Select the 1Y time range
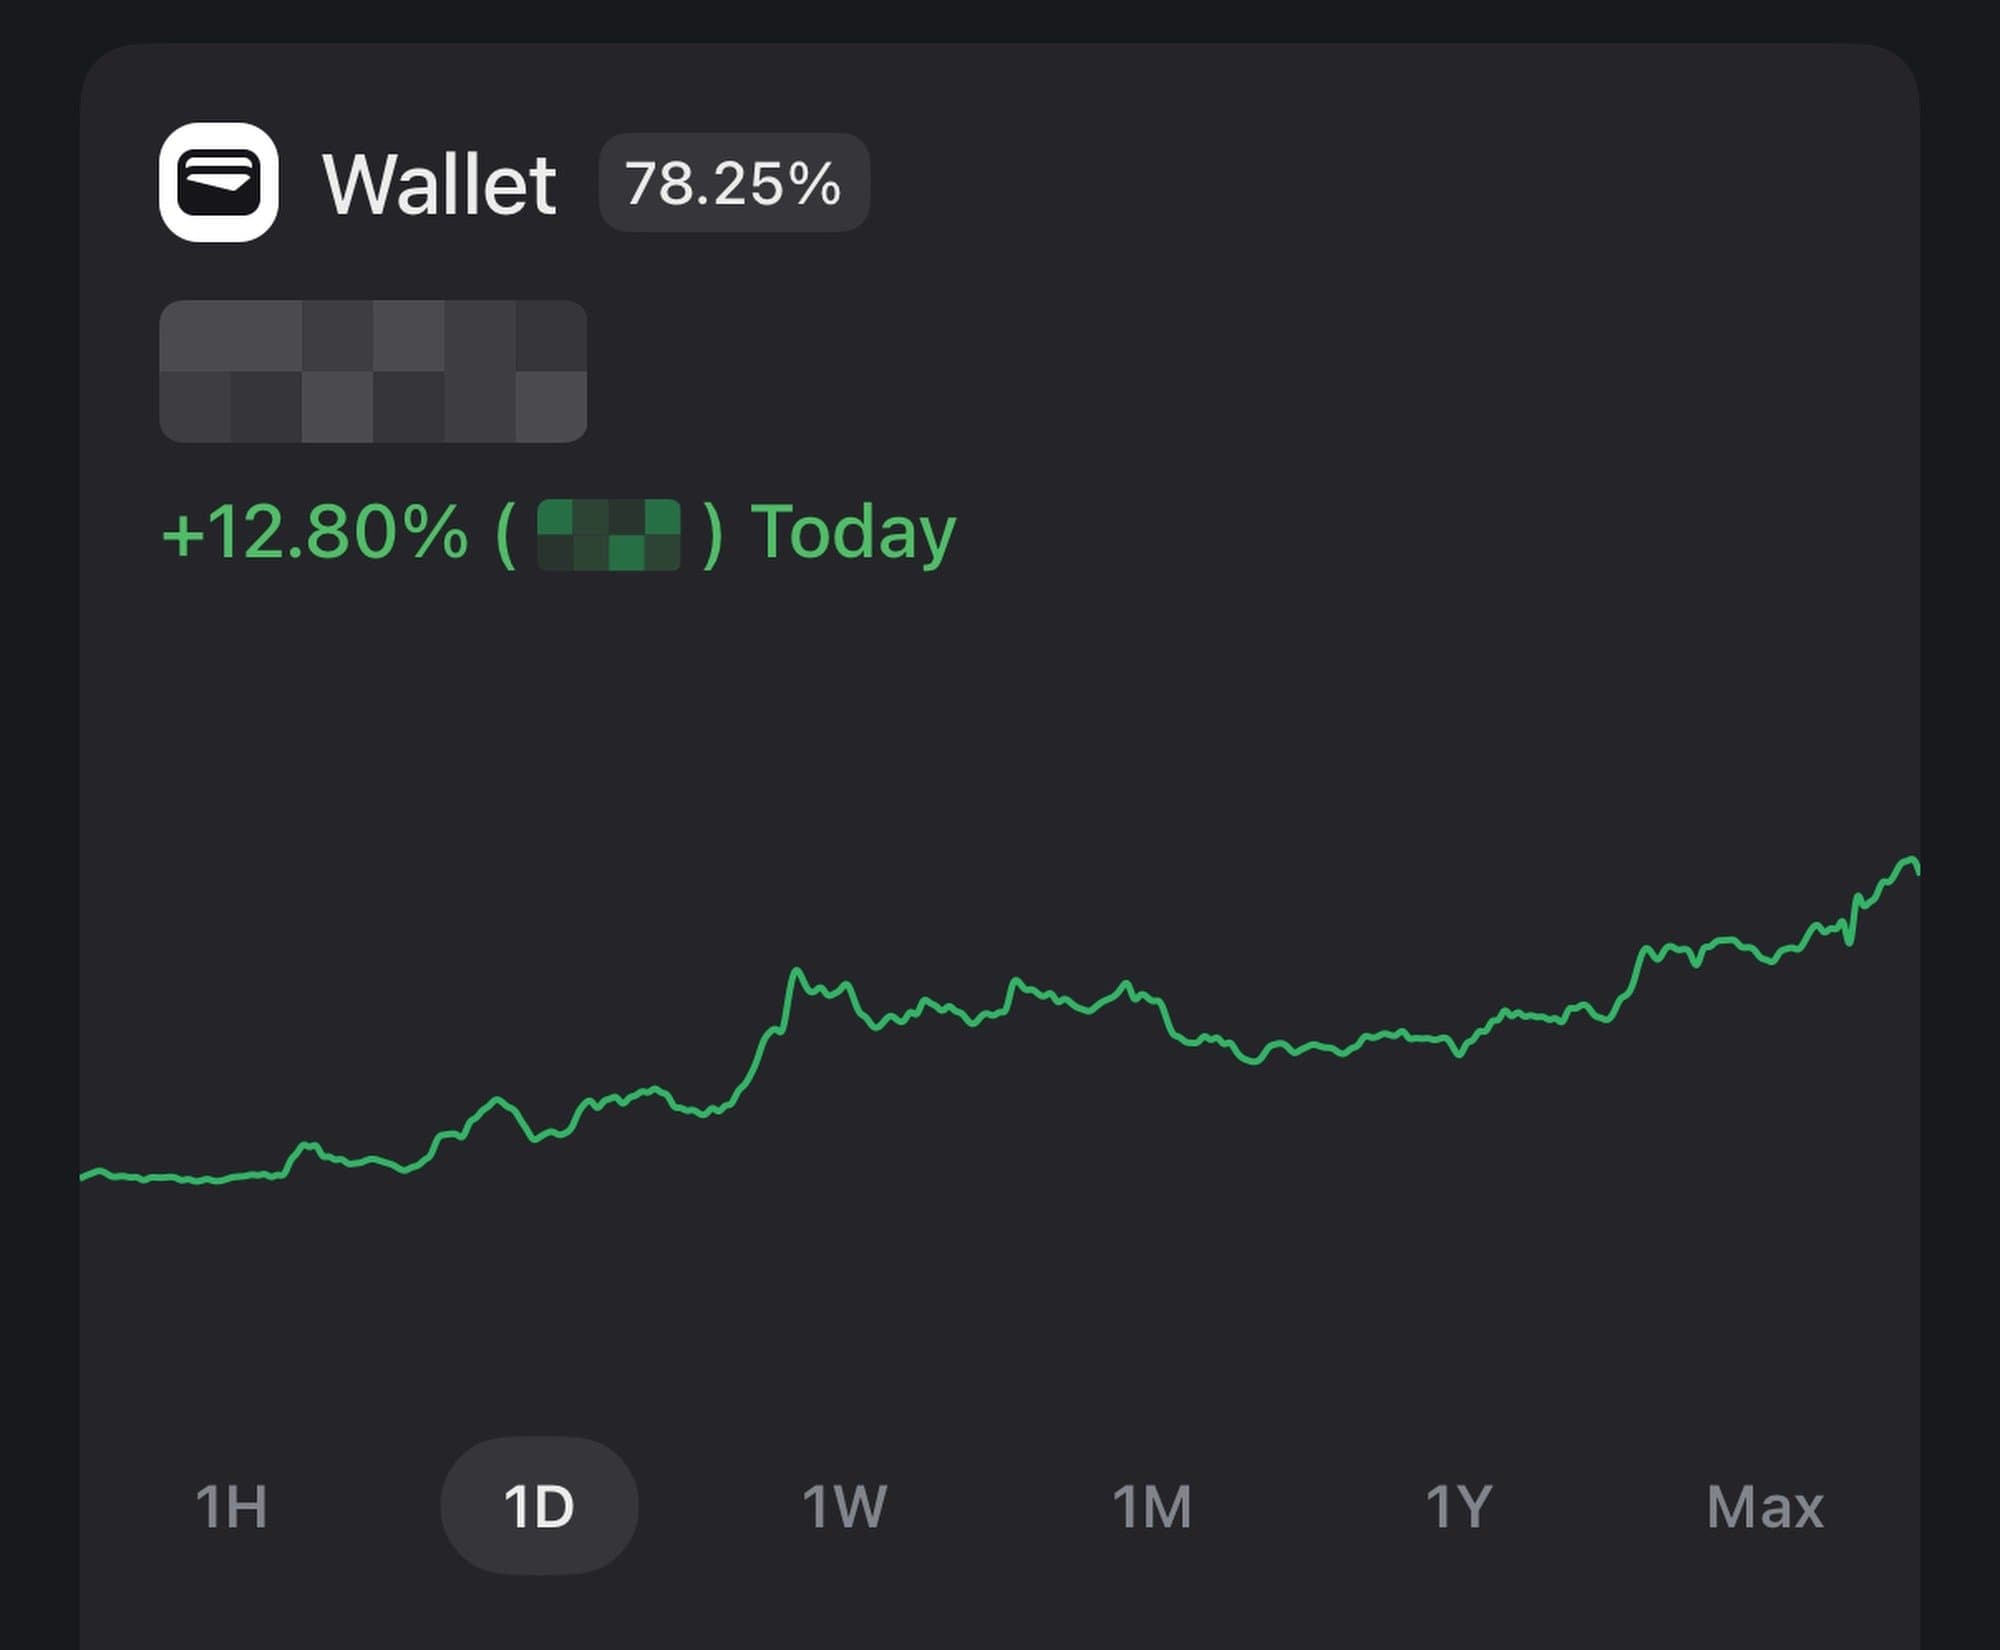The width and height of the screenshot is (2000, 1650). (1458, 1506)
